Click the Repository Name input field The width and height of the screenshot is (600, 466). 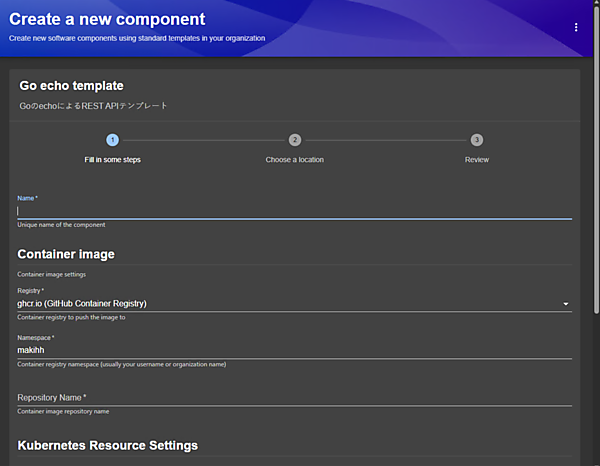click(290, 398)
